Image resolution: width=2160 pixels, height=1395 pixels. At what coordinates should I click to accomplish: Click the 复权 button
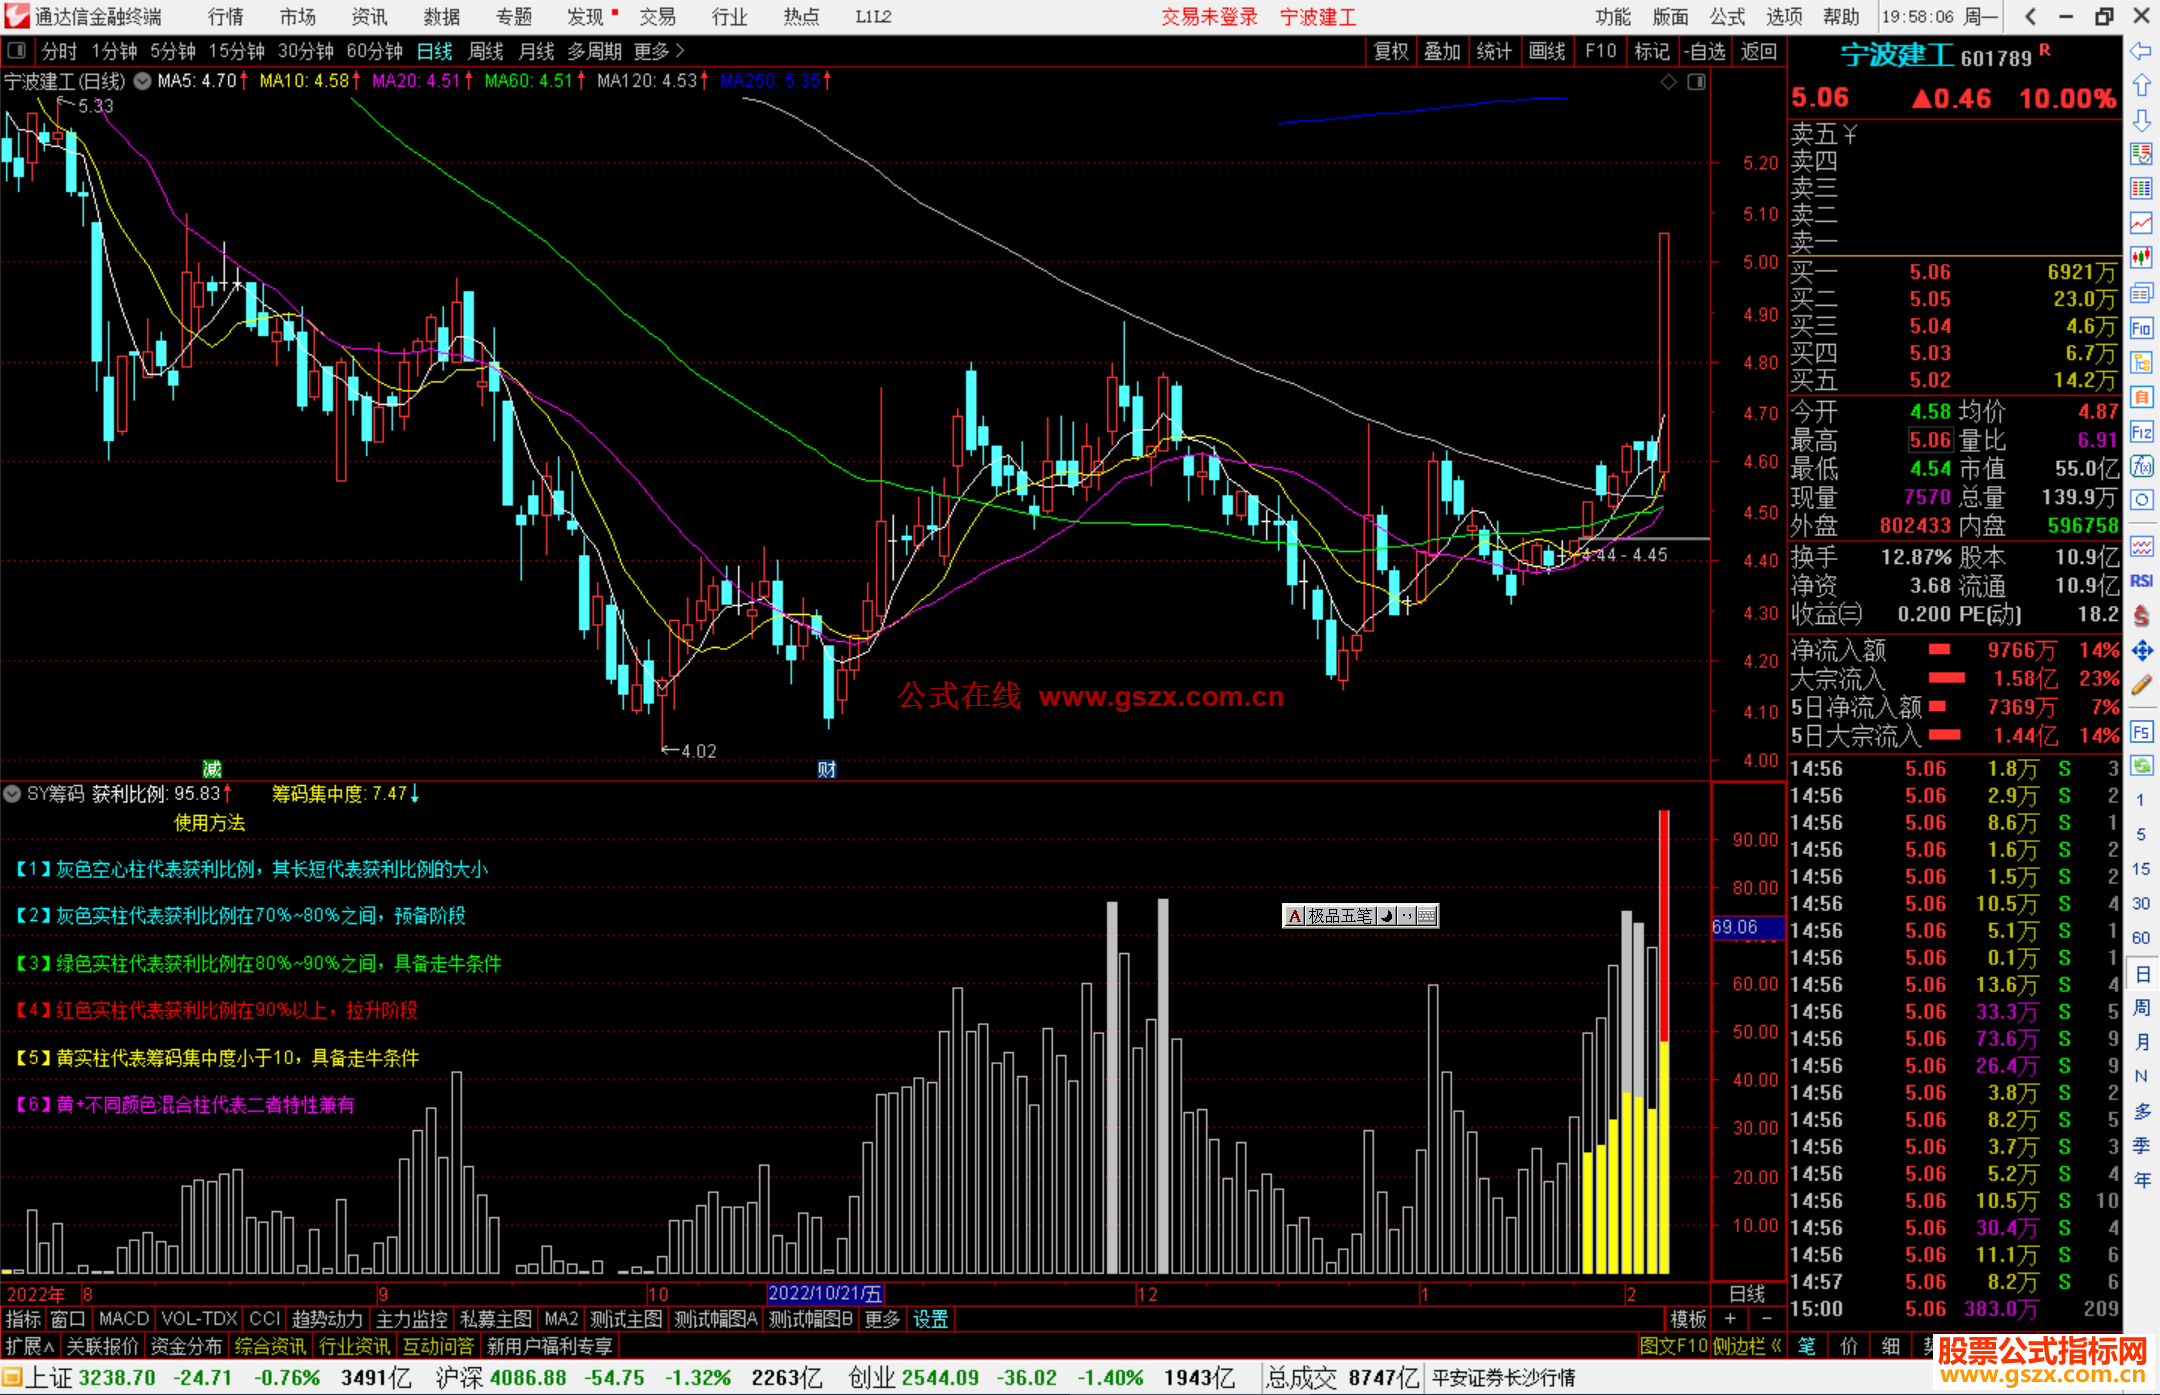[1390, 51]
